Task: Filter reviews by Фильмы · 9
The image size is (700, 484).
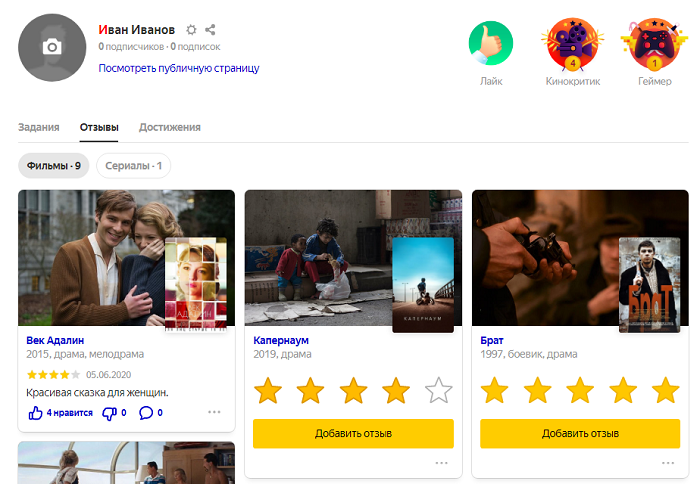Action: coord(54,166)
